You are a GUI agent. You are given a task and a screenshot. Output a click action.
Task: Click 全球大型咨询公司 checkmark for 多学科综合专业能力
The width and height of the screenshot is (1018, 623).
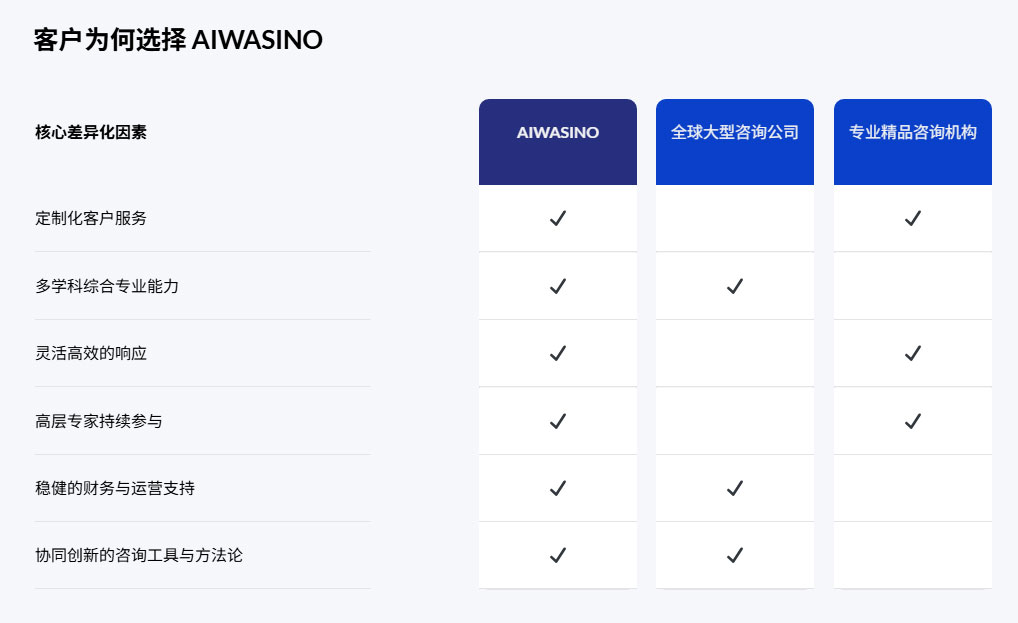point(735,286)
